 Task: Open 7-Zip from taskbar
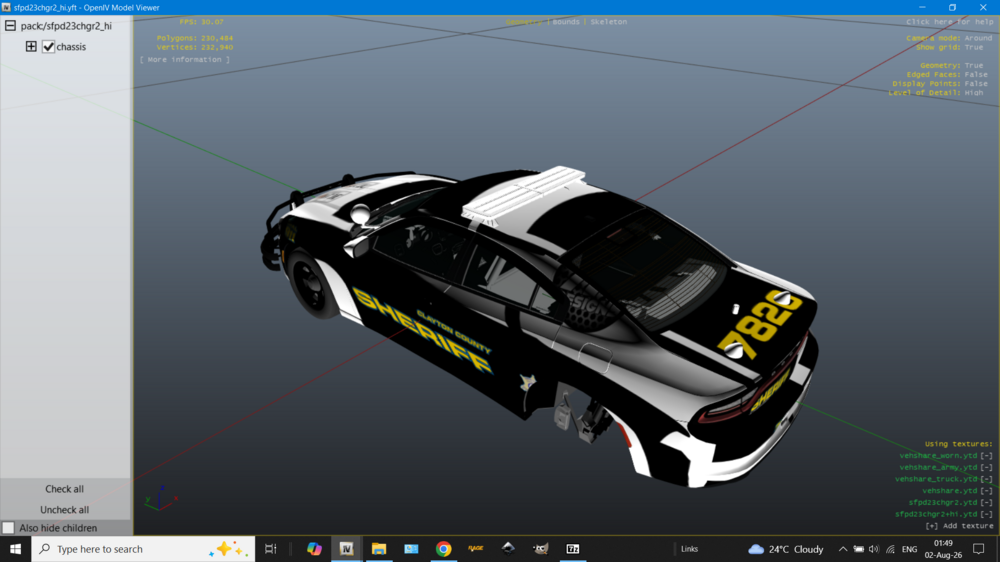click(x=573, y=549)
